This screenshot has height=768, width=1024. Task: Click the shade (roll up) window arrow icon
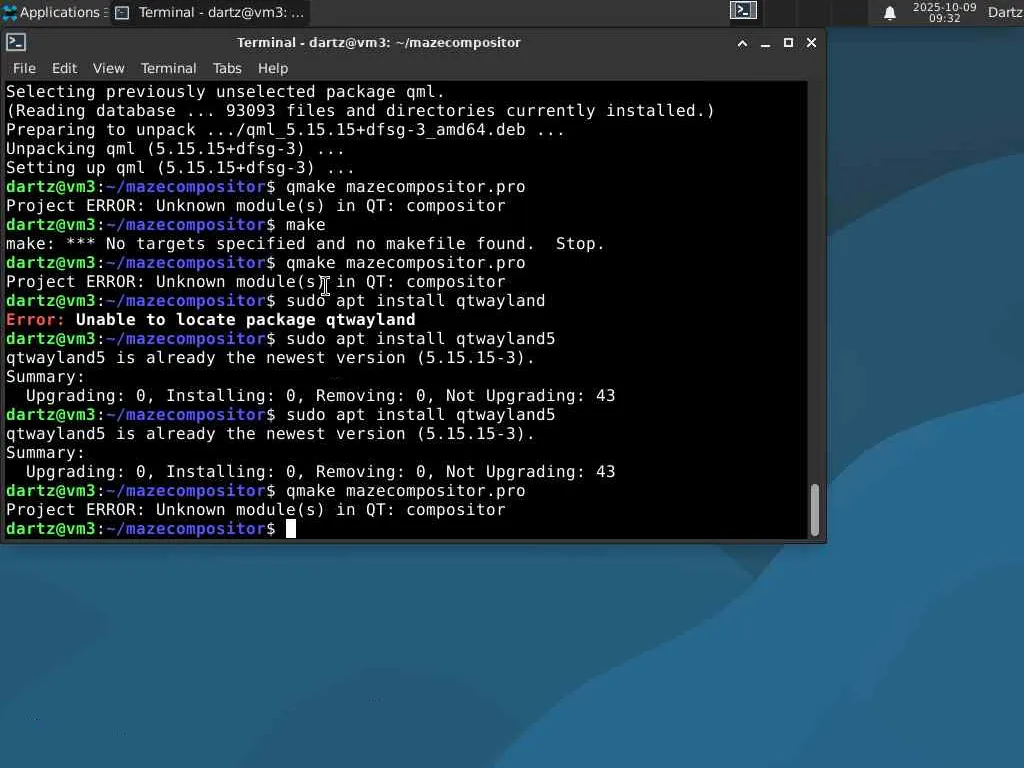[743, 43]
